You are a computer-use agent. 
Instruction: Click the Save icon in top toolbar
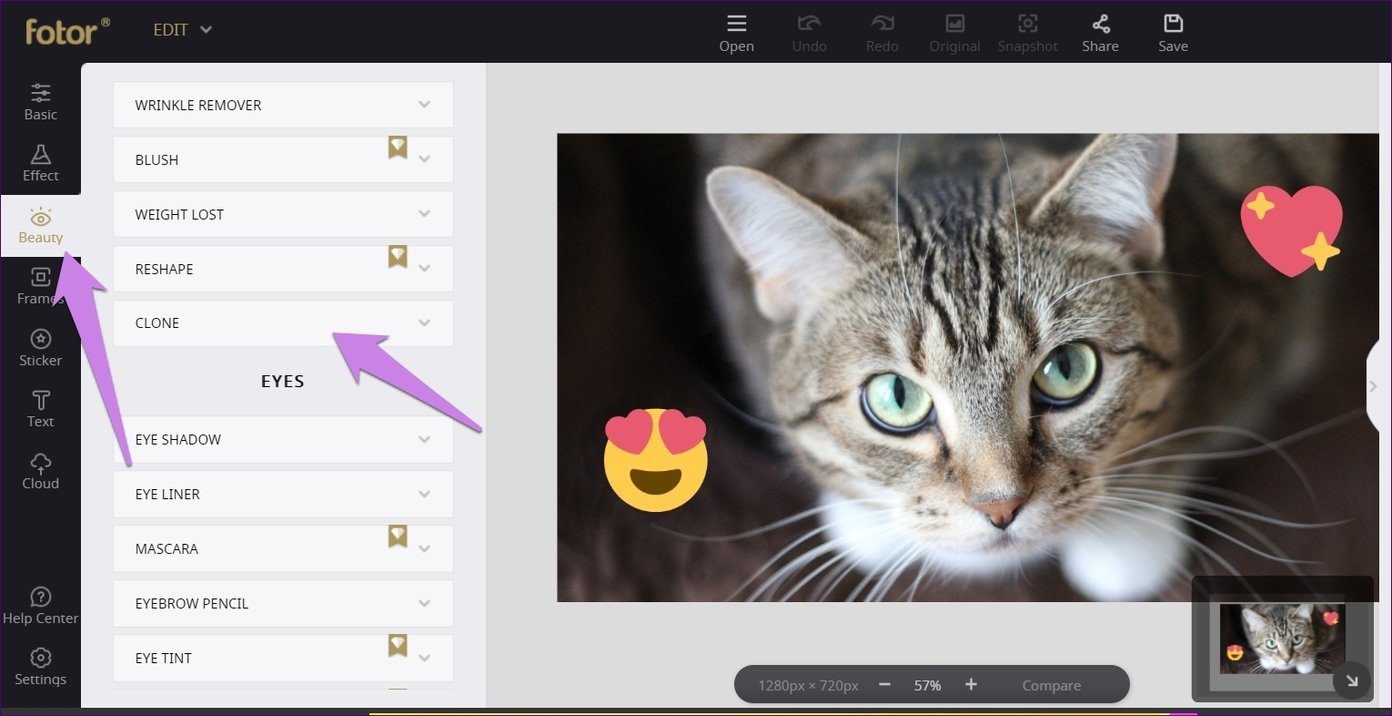[x=1173, y=32]
